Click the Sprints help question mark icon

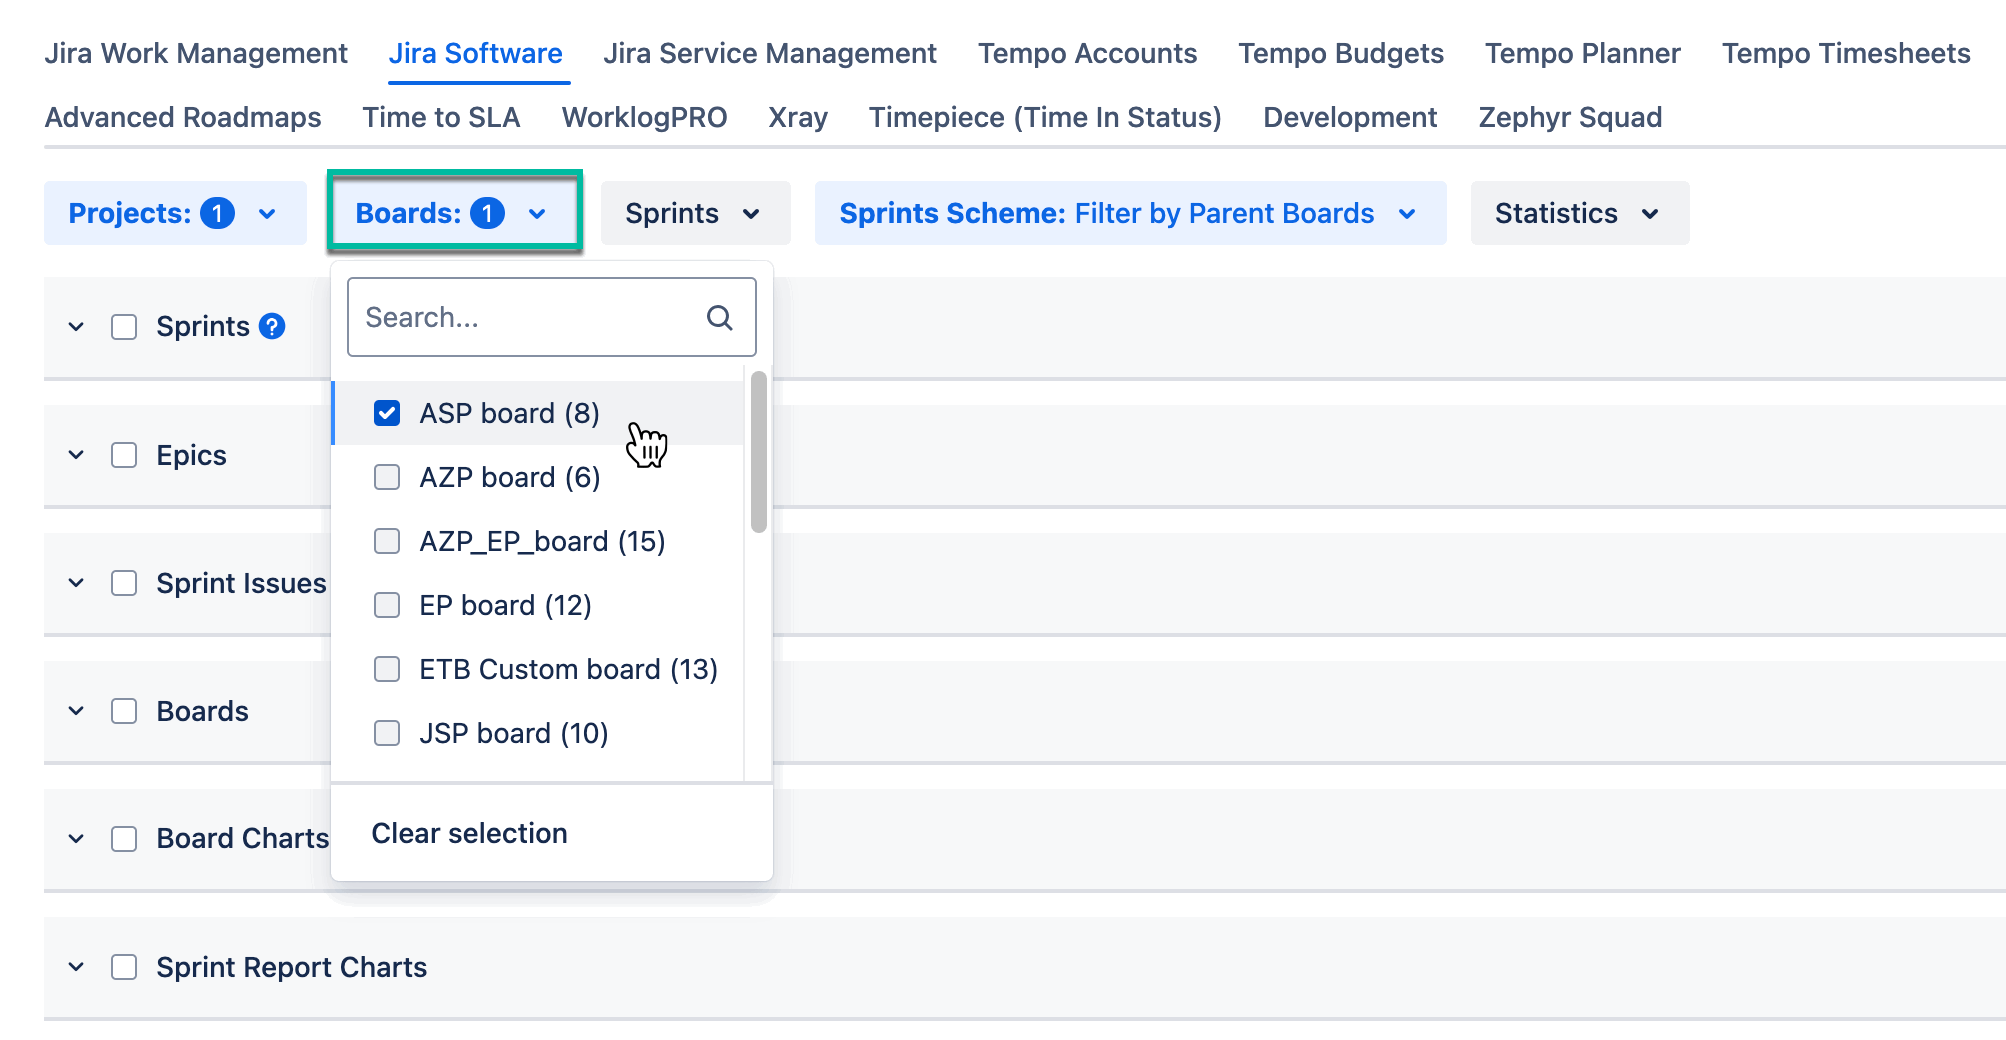tap(272, 327)
